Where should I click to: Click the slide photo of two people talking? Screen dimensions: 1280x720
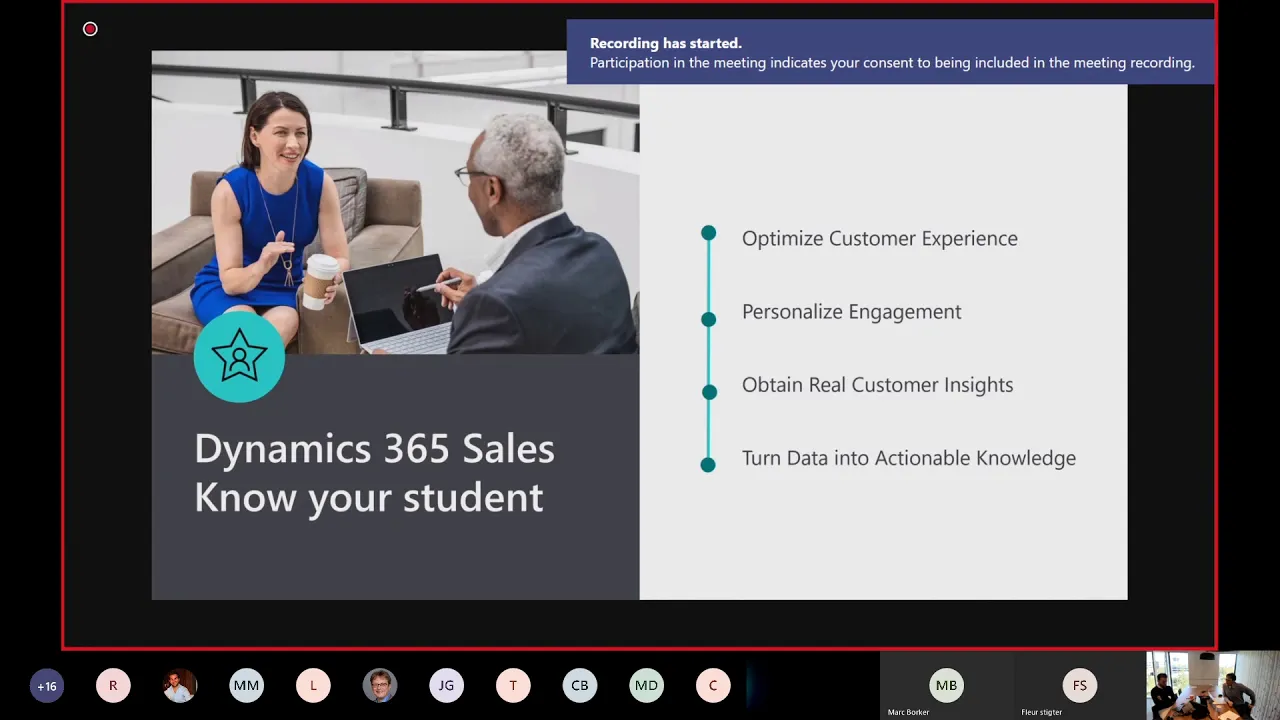[395, 203]
